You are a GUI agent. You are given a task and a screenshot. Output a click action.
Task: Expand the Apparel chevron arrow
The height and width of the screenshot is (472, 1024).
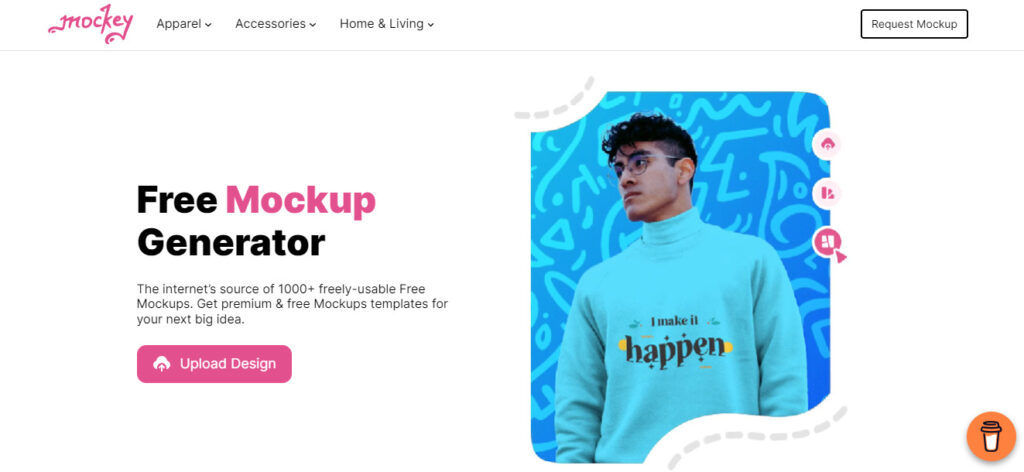click(x=208, y=25)
